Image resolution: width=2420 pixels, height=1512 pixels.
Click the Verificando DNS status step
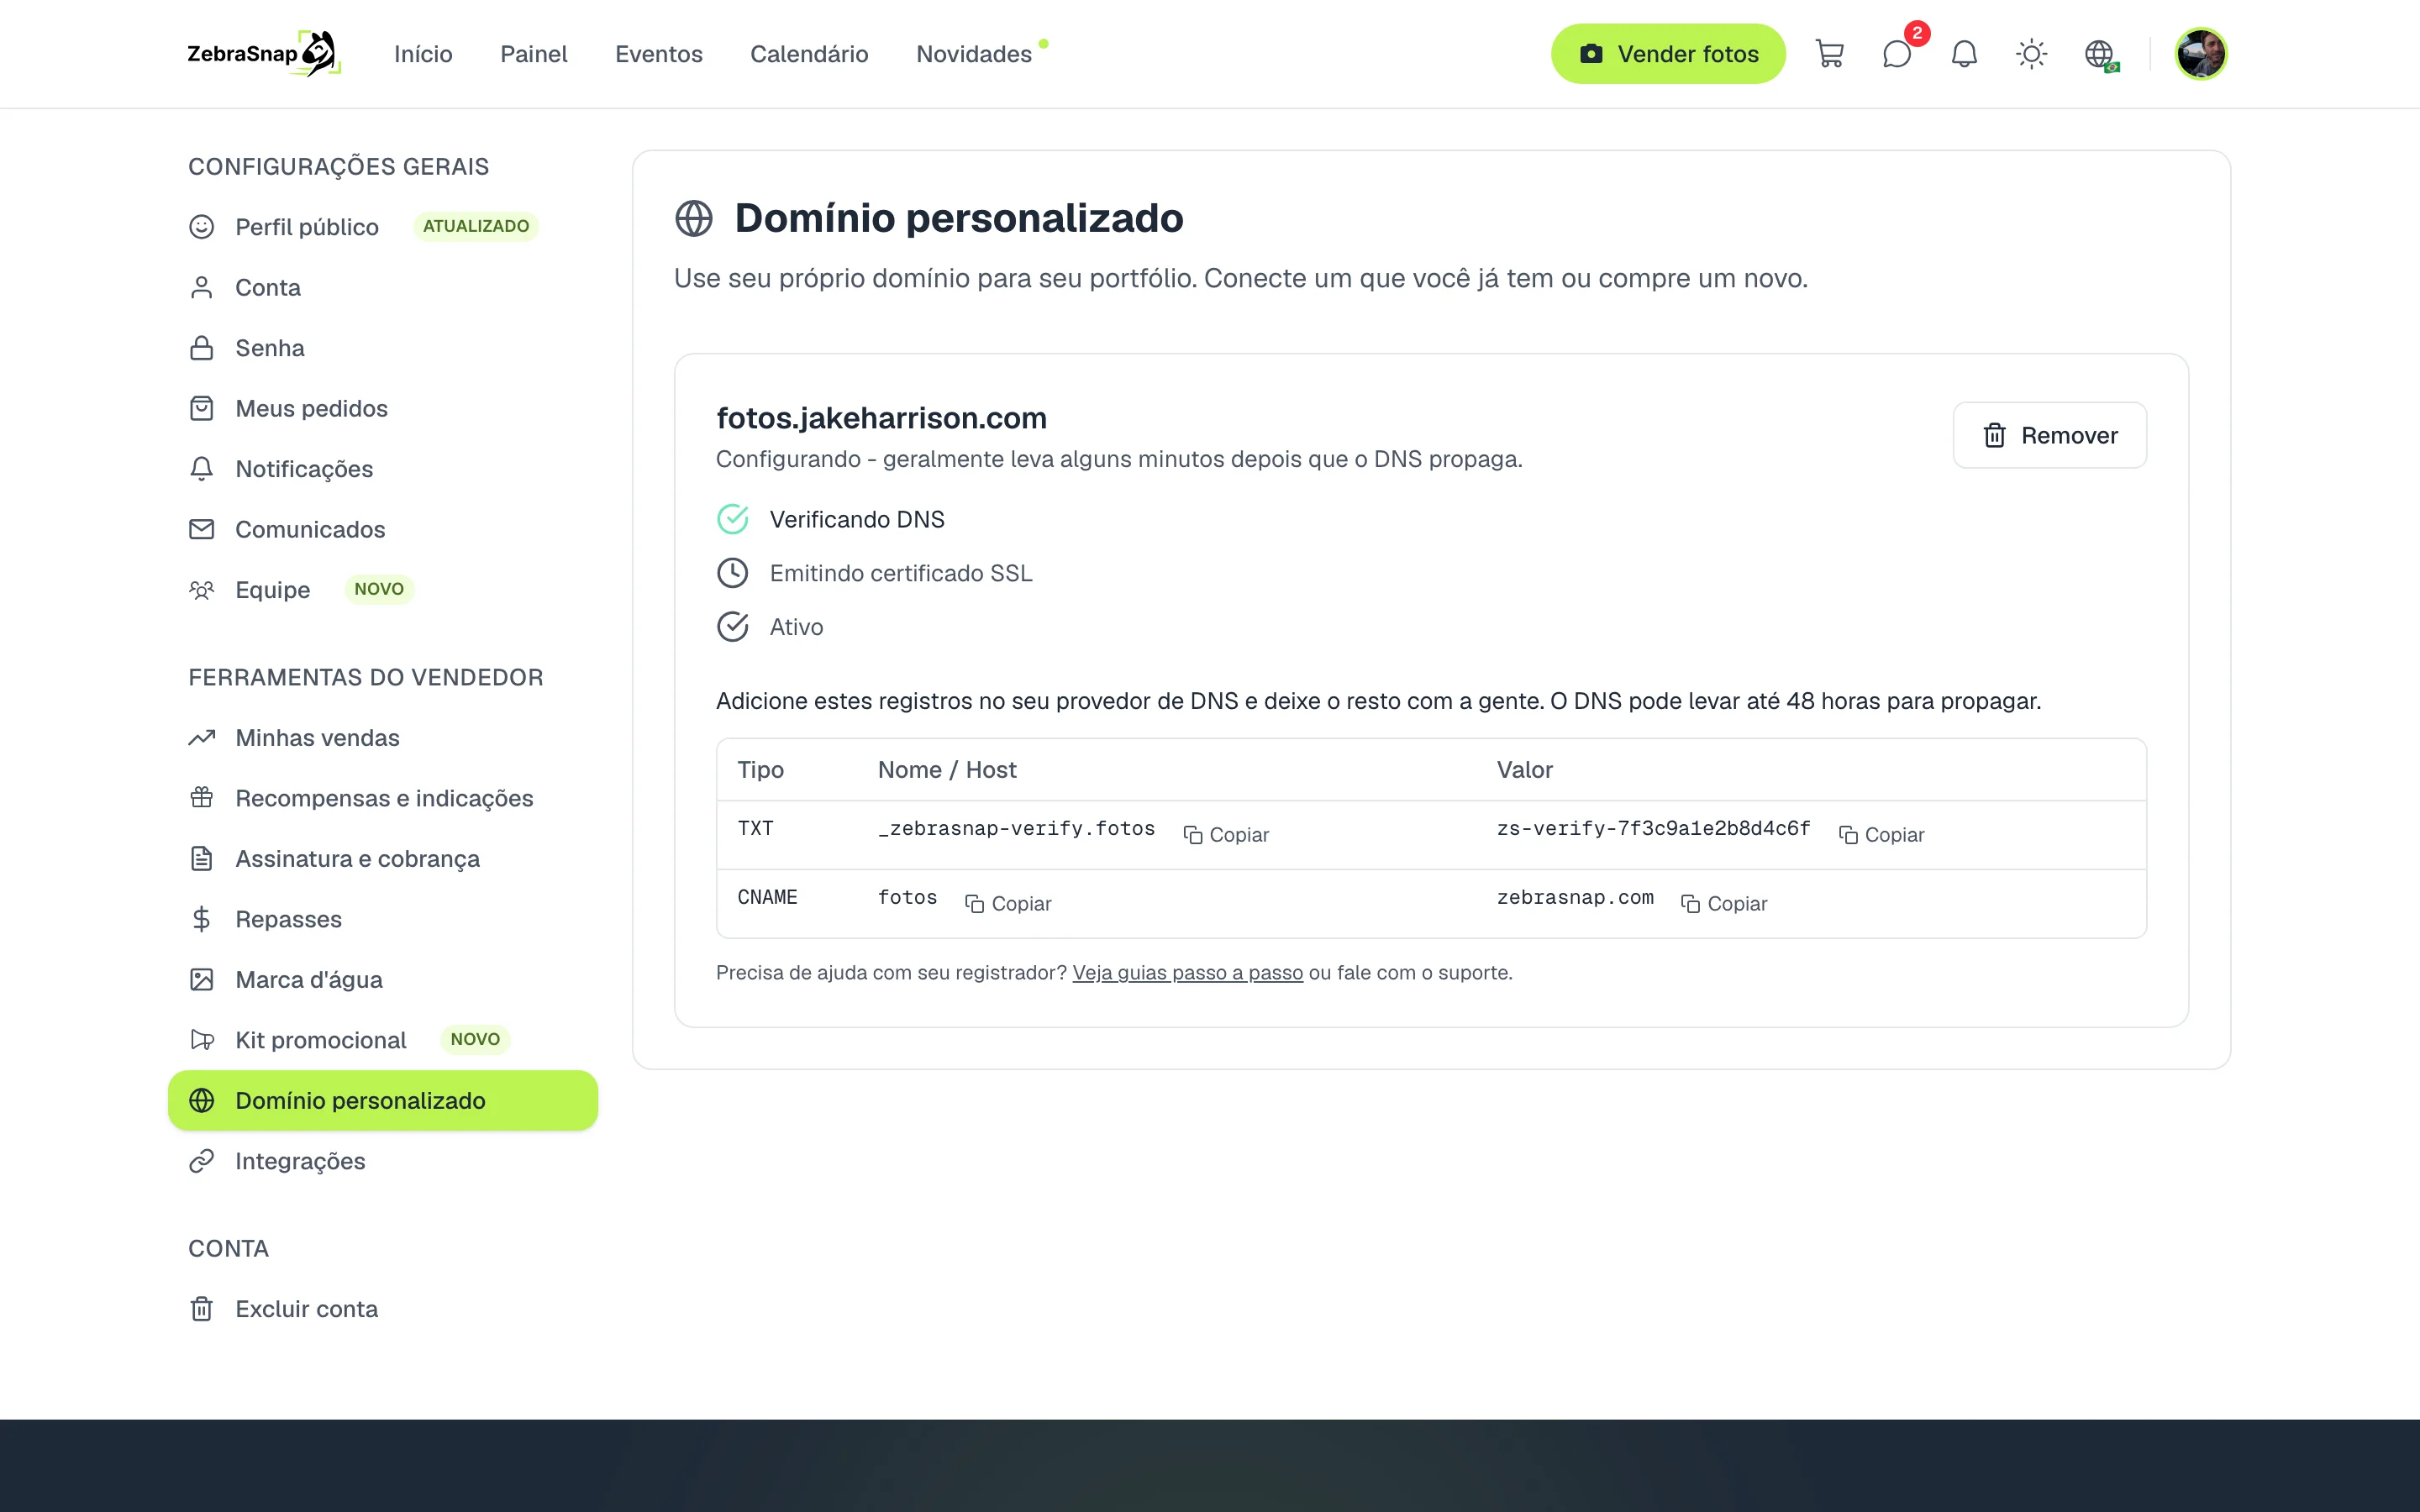(x=831, y=519)
